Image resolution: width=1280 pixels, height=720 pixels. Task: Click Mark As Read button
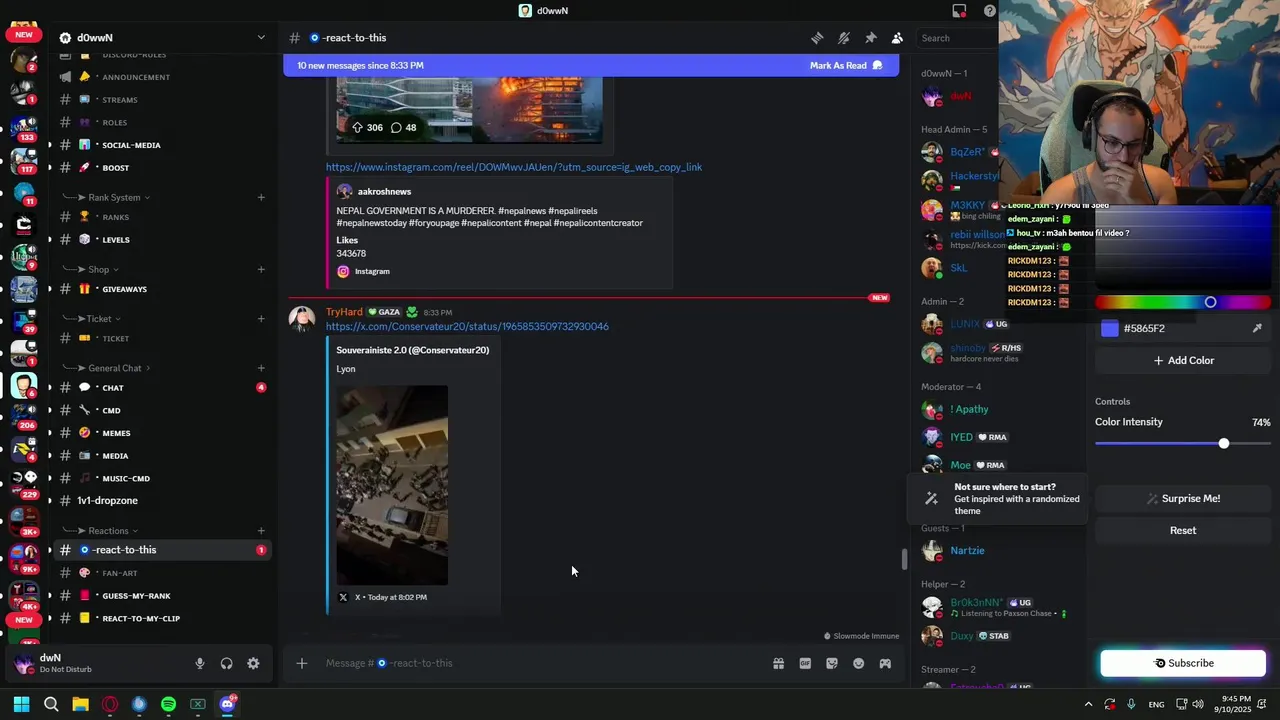(x=846, y=66)
